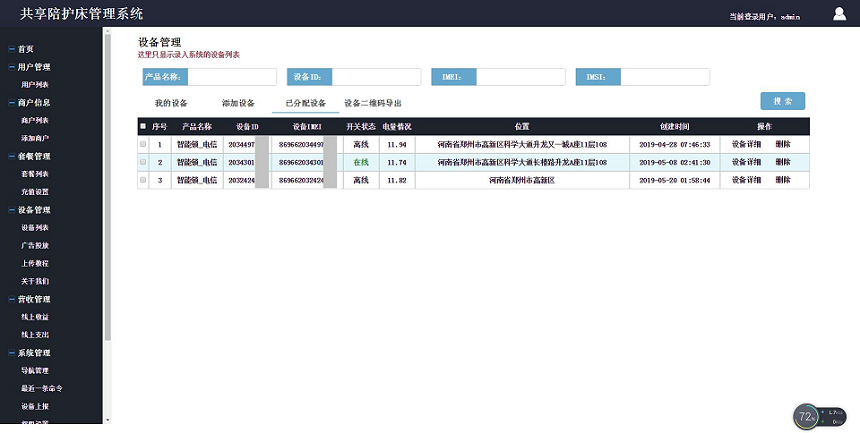This screenshot has height=433, width=860.
Task: Click the circular 72 performance widget
Action: point(807,415)
